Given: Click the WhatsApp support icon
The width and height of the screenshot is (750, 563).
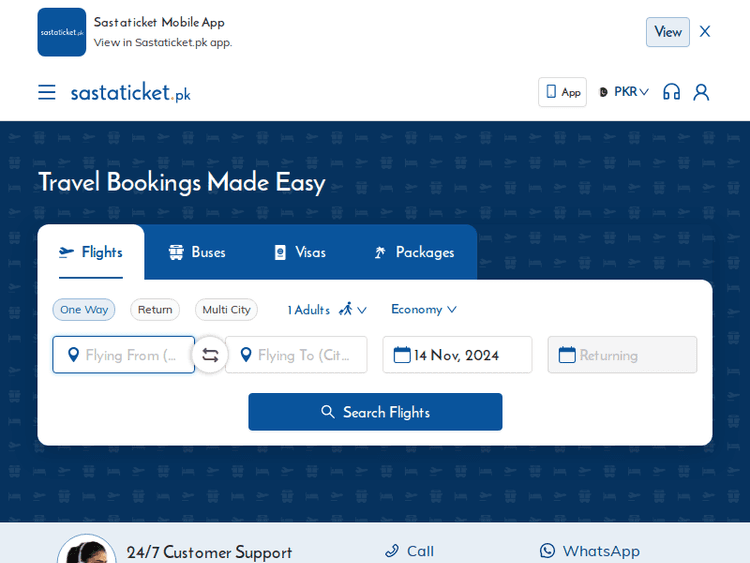Looking at the screenshot, I should click(x=547, y=551).
